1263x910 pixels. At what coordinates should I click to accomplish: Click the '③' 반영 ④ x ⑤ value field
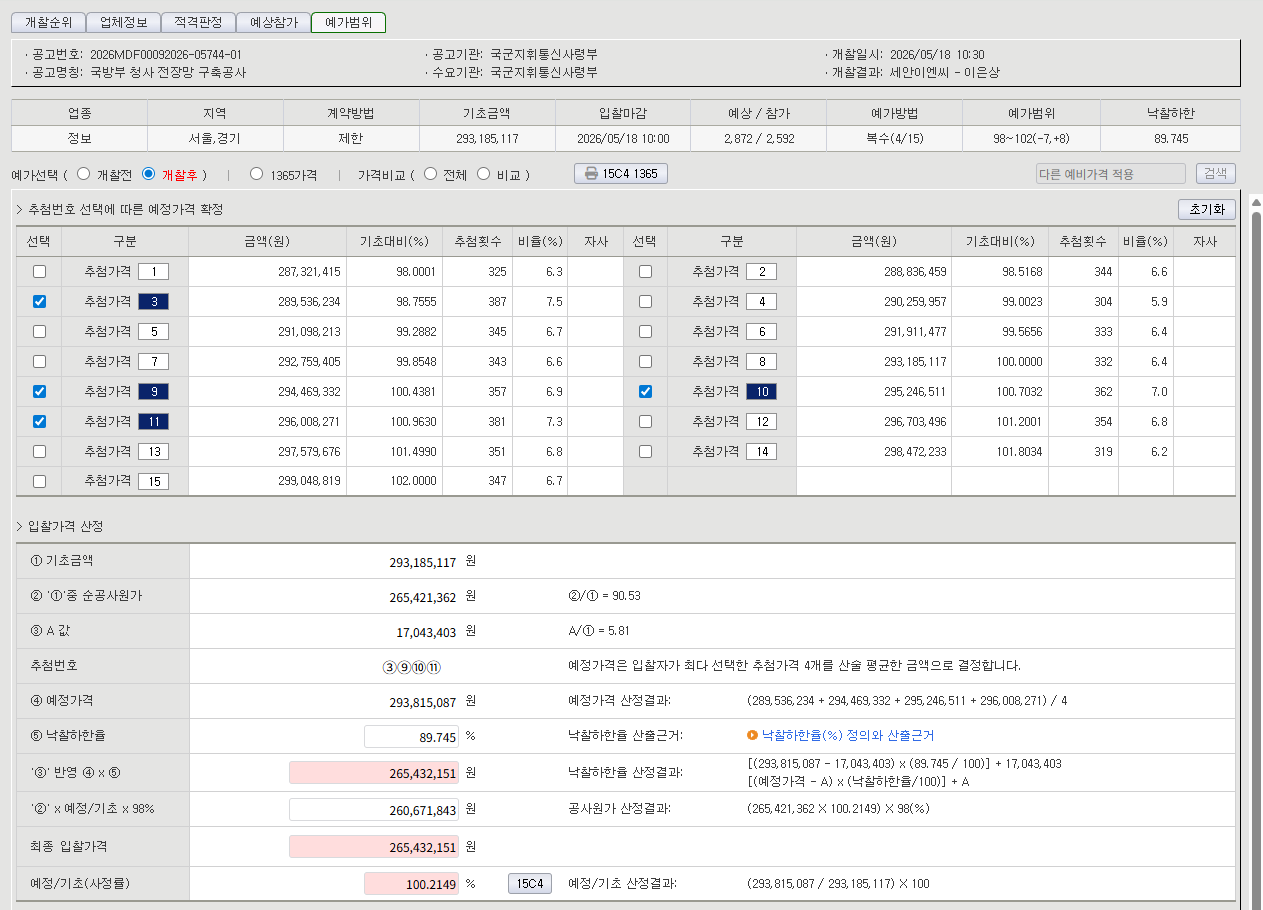point(374,773)
